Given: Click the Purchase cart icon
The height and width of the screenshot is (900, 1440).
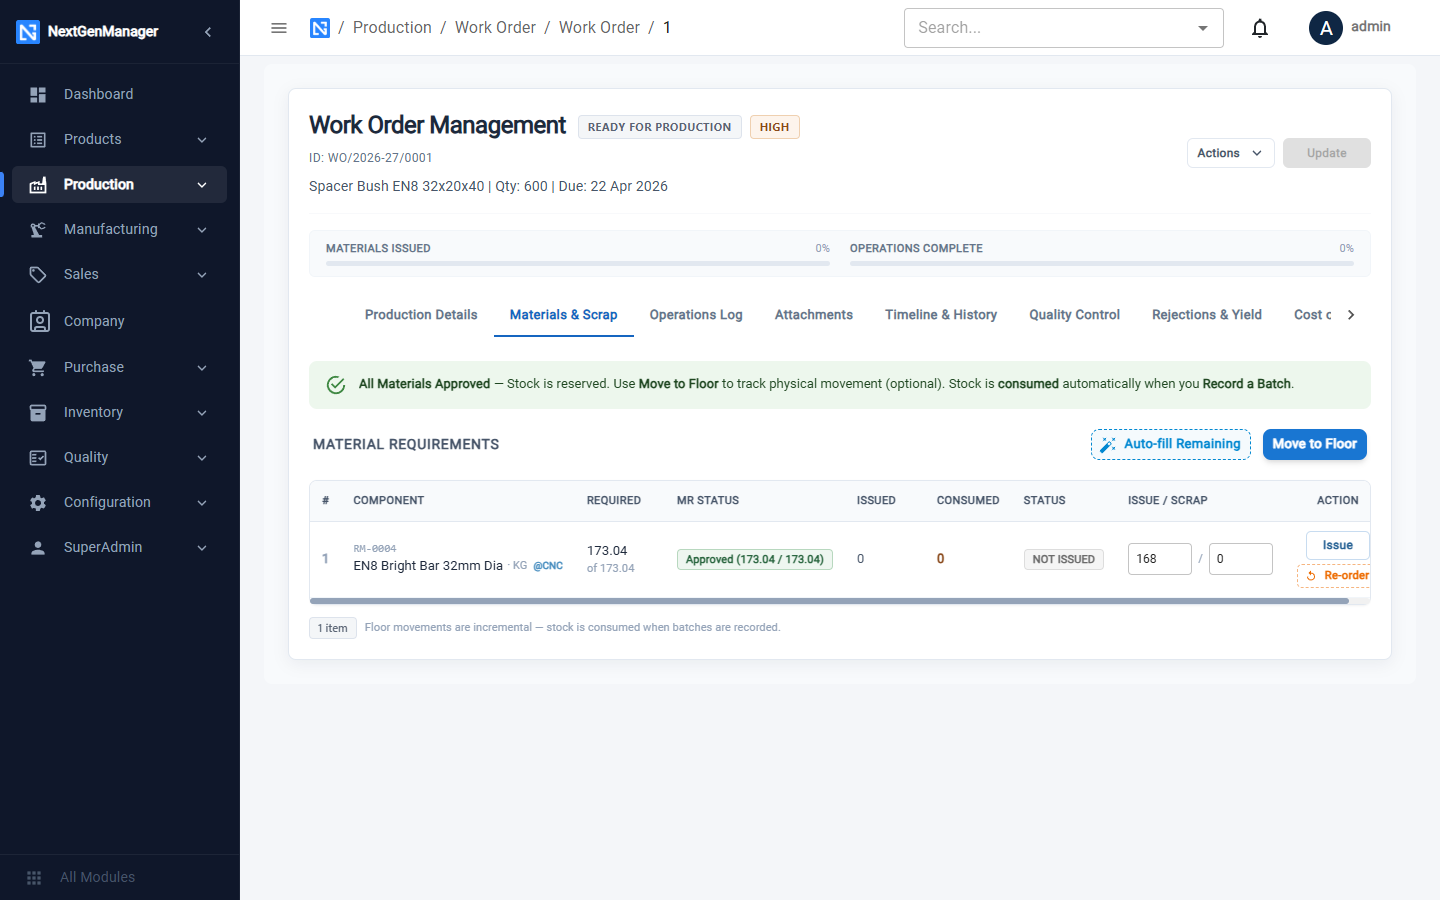Looking at the screenshot, I should 38,367.
